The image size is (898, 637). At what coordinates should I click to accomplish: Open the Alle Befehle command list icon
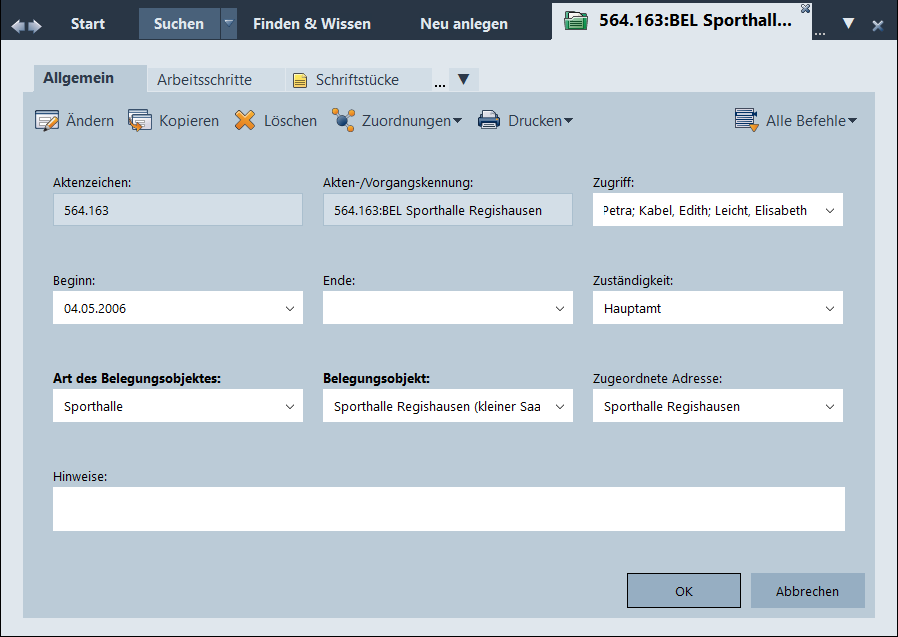746,121
